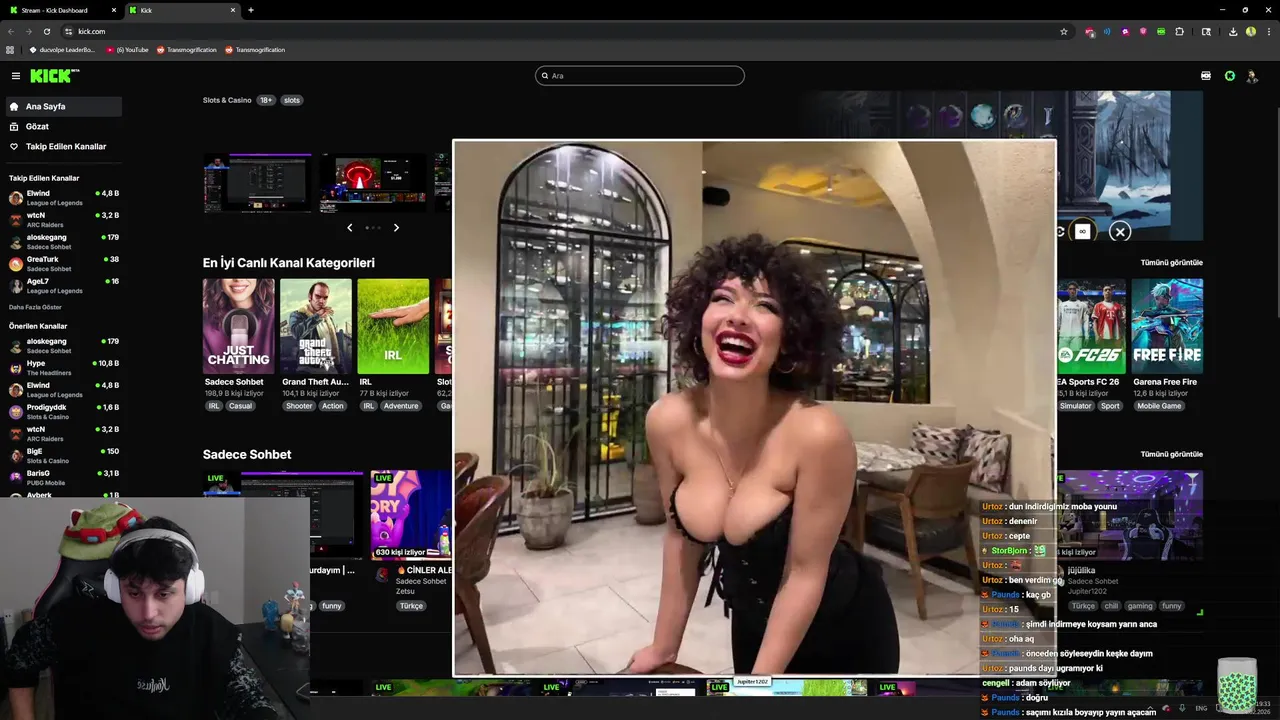Open followed channel GreaTurk in sidebar
Image resolution: width=1280 pixels, height=720 pixels.
pyautogui.click(x=63, y=263)
